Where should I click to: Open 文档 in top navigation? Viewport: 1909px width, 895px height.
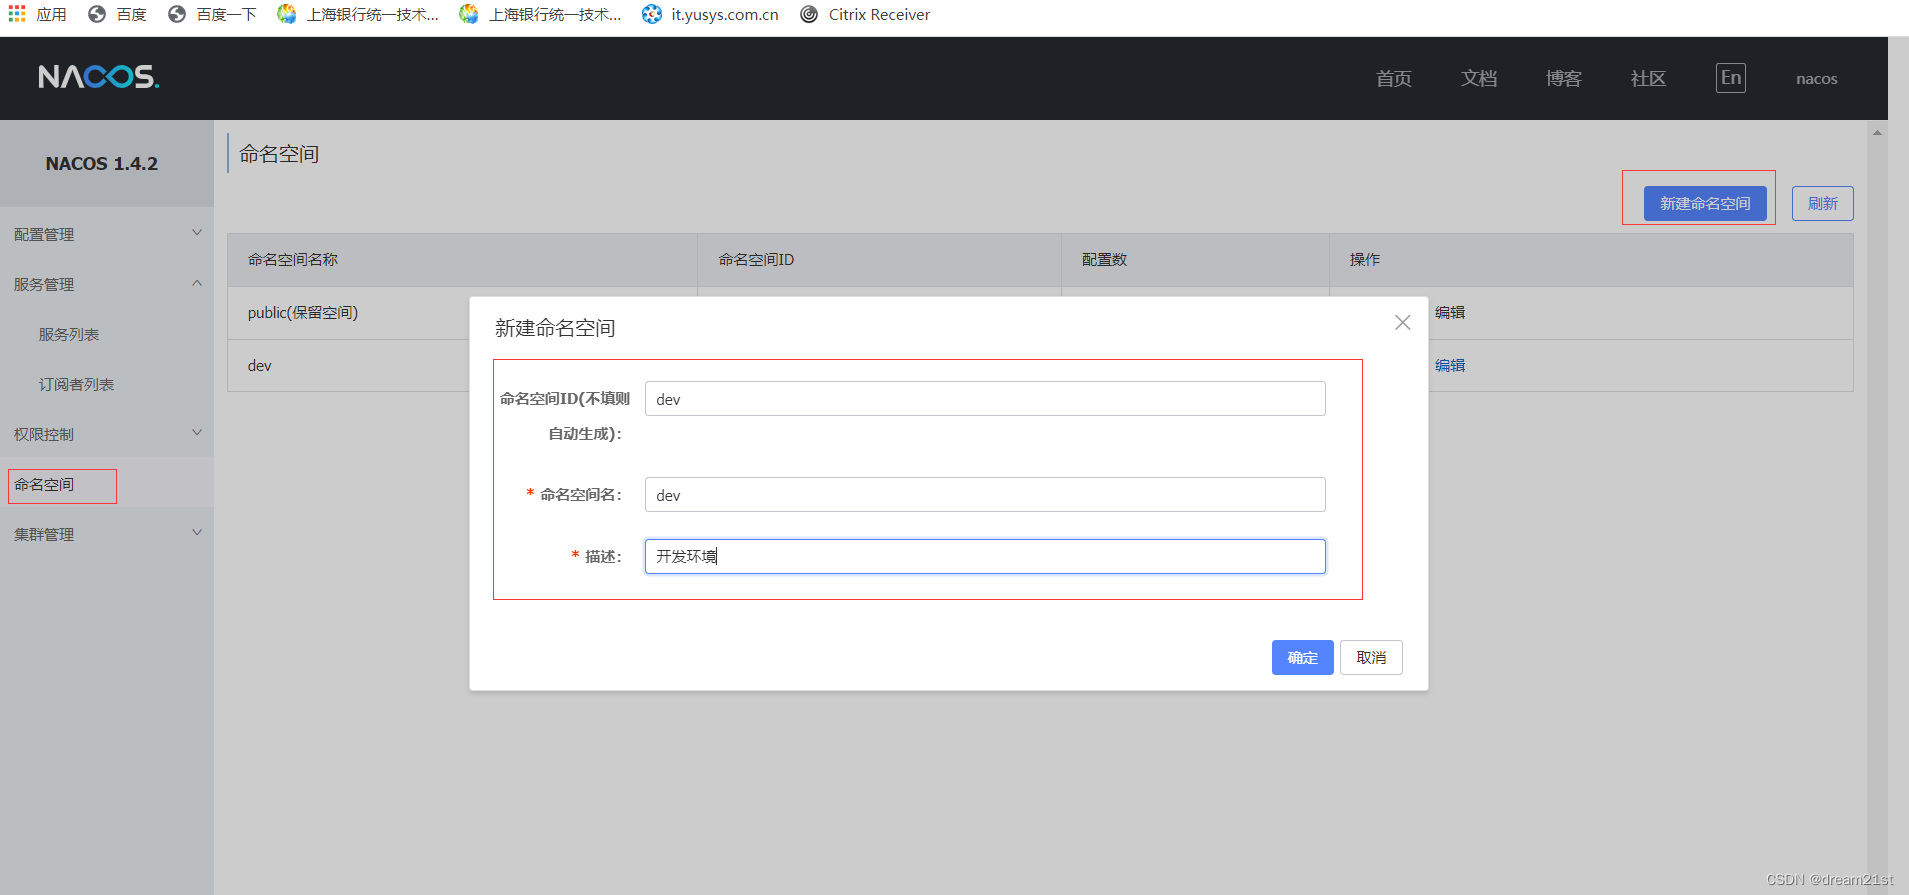point(1479,79)
